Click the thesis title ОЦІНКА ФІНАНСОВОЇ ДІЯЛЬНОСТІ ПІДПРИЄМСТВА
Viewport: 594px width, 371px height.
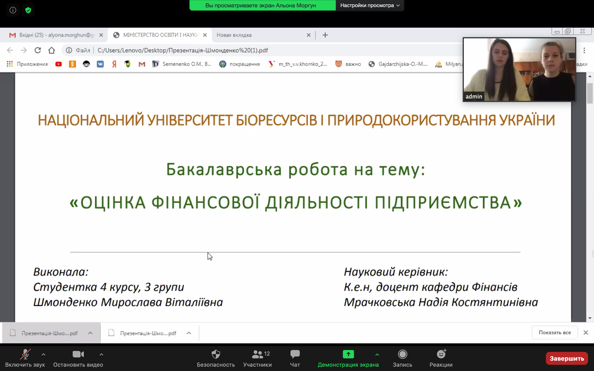(x=295, y=202)
